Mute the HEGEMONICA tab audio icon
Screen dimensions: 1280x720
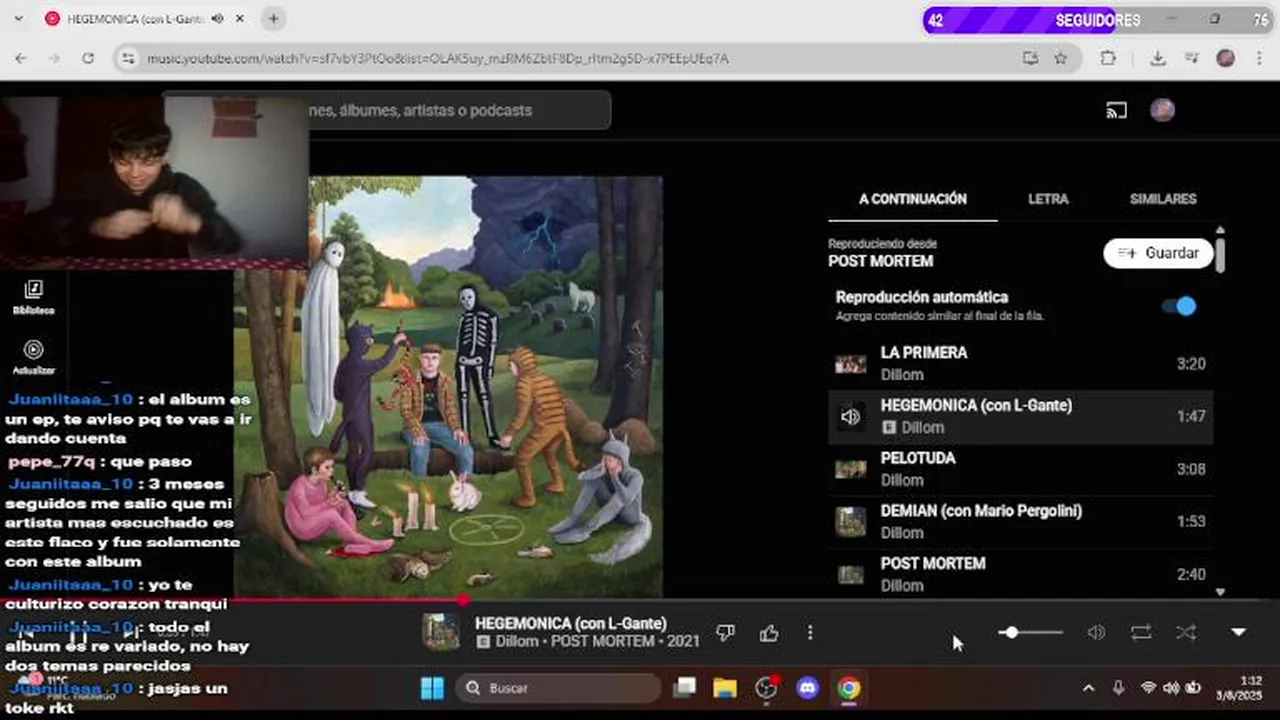(x=217, y=19)
